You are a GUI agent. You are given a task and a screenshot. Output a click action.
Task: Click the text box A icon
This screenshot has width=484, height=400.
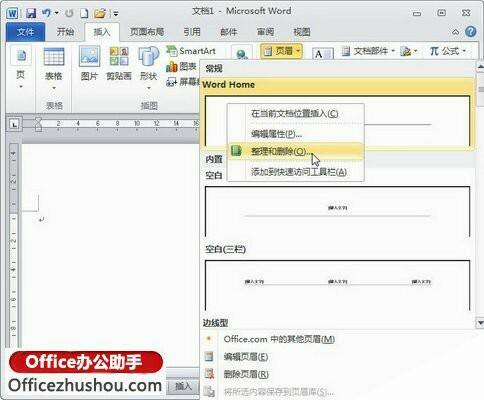pyautogui.click(x=322, y=53)
